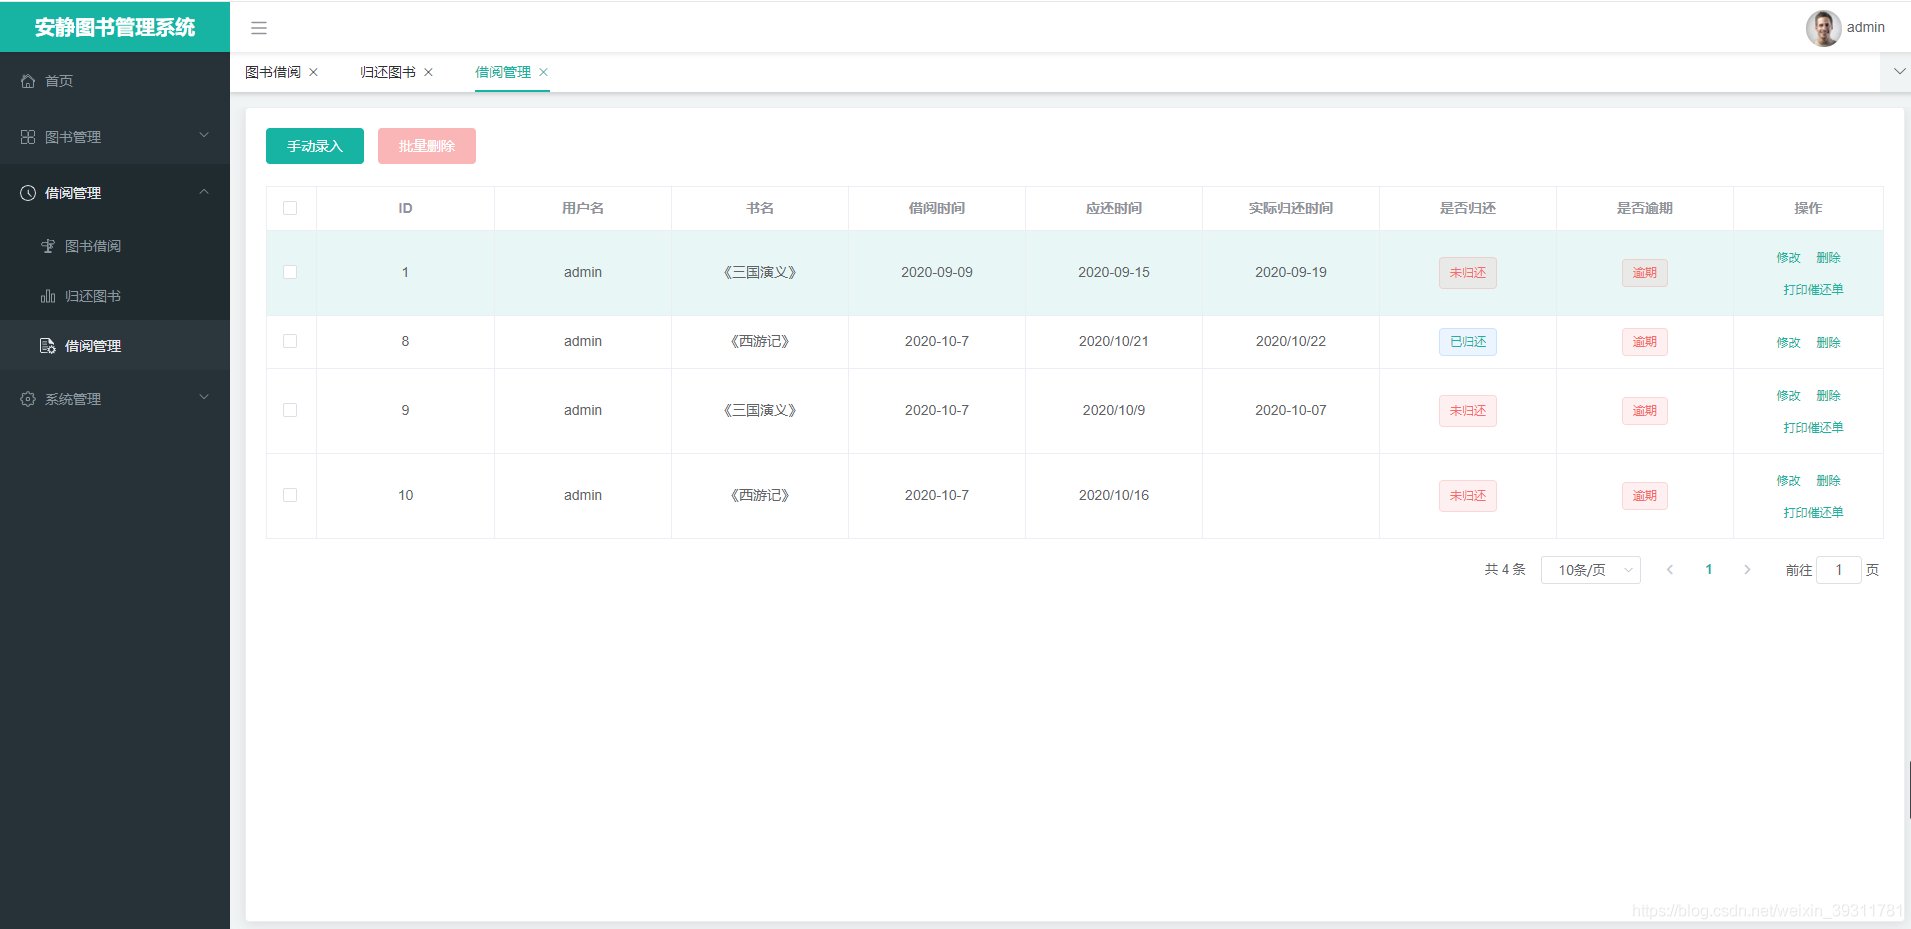Select the 借阅管理 tab
1911x929 pixels.
[x=503, y=72]
